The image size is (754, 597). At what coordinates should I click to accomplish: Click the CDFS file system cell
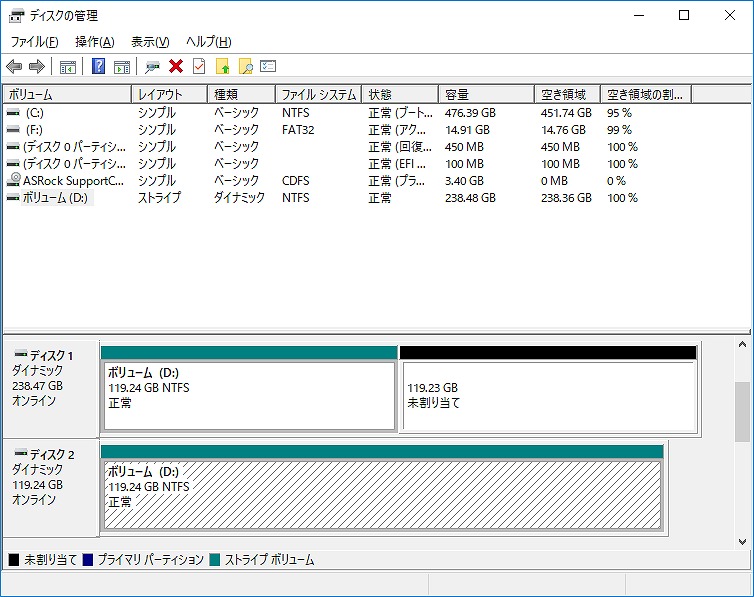click(296, 181)
